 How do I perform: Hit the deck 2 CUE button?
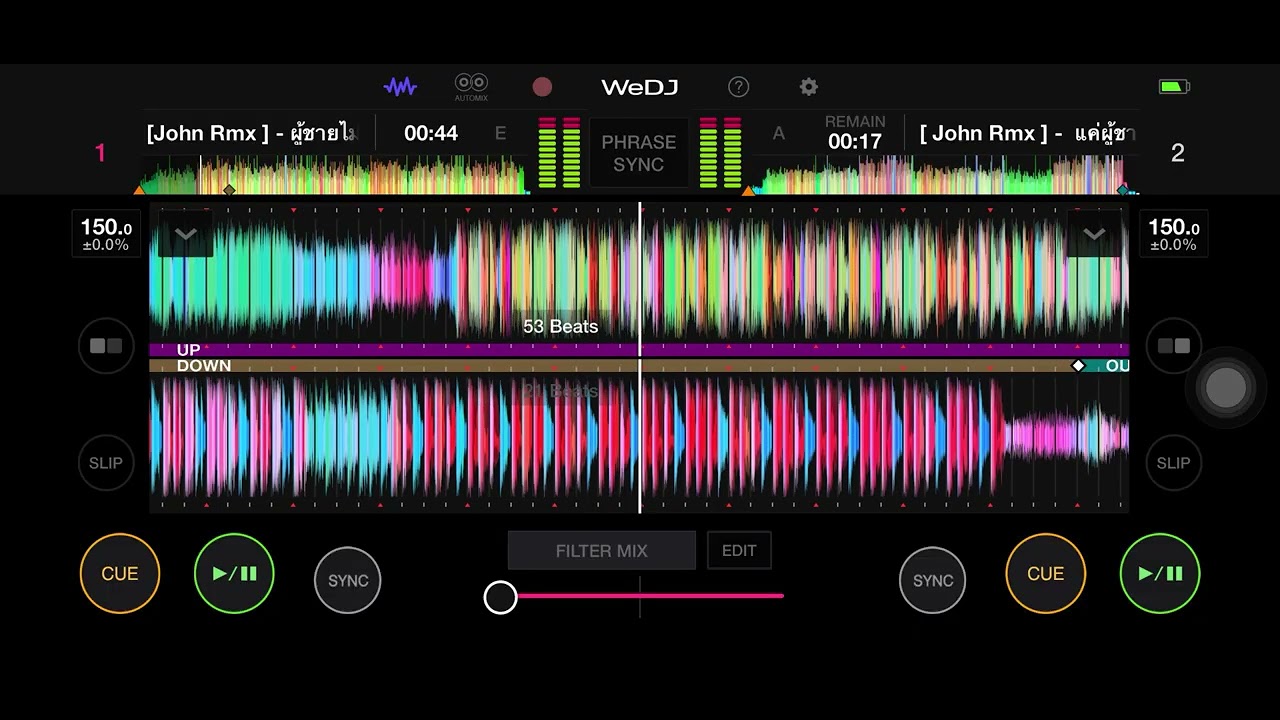pyautogui.click(x=1046, y=574)
